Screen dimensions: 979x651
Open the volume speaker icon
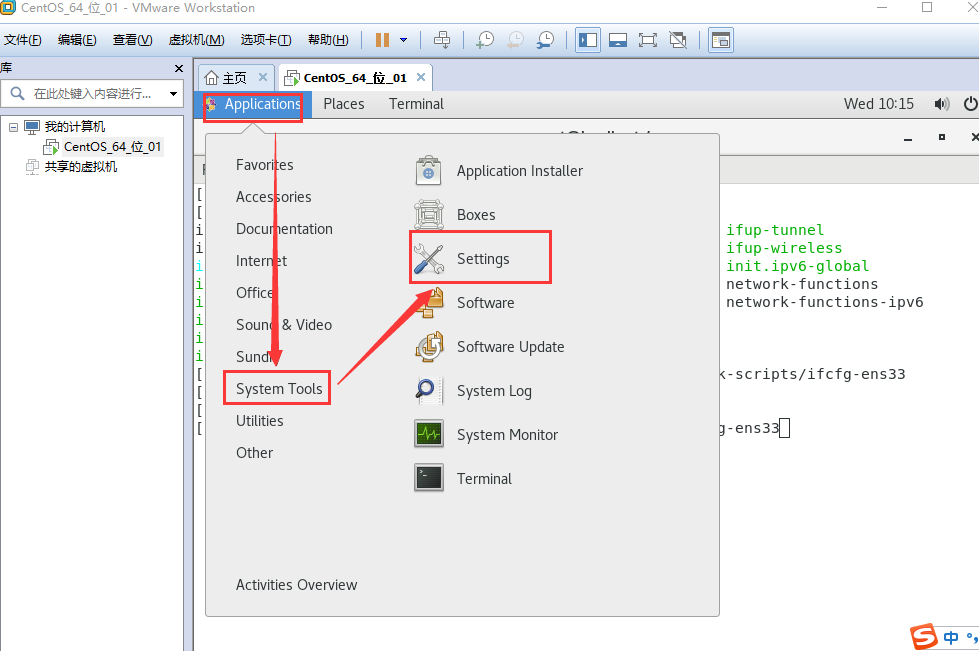942,104
